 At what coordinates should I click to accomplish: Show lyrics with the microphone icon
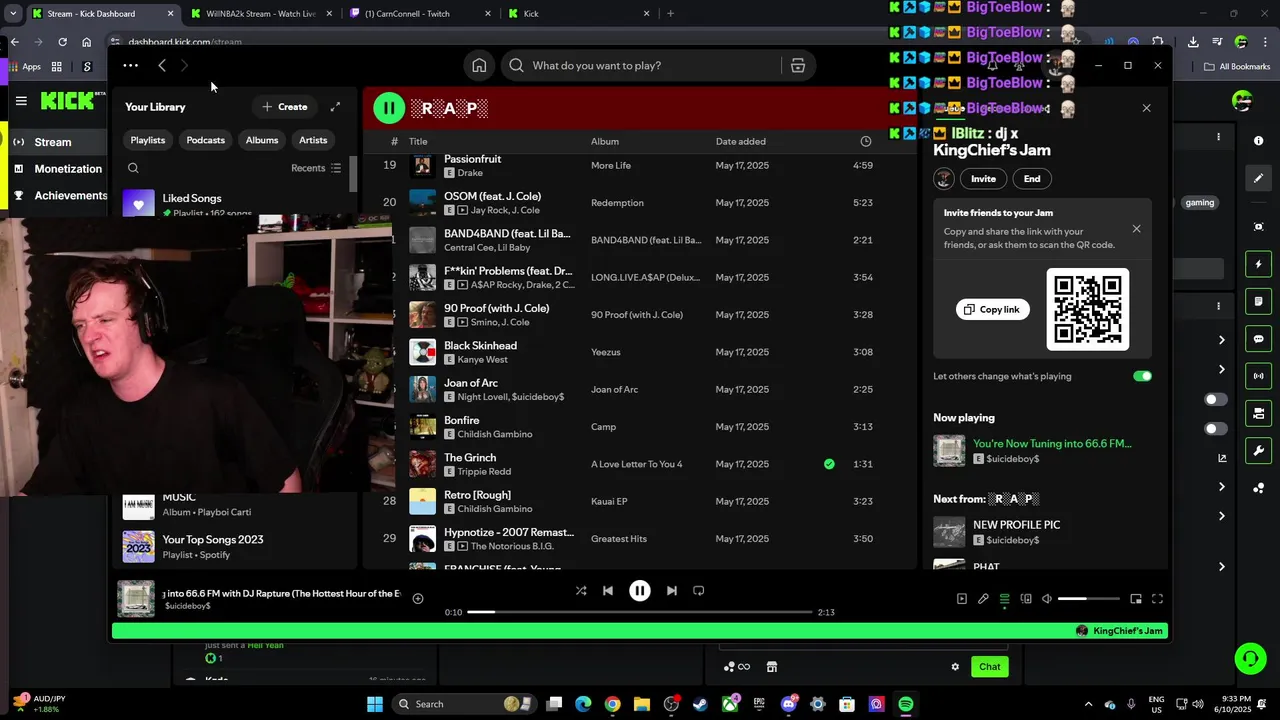[983, 599]
